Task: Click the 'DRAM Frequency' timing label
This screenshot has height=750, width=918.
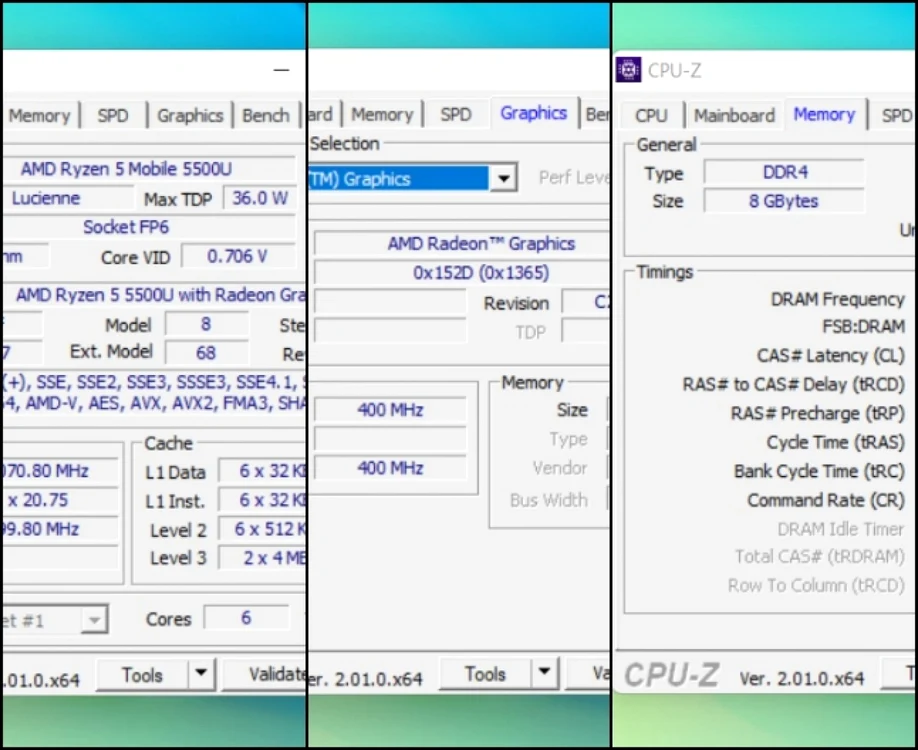Action: click(x=838, y=299)
